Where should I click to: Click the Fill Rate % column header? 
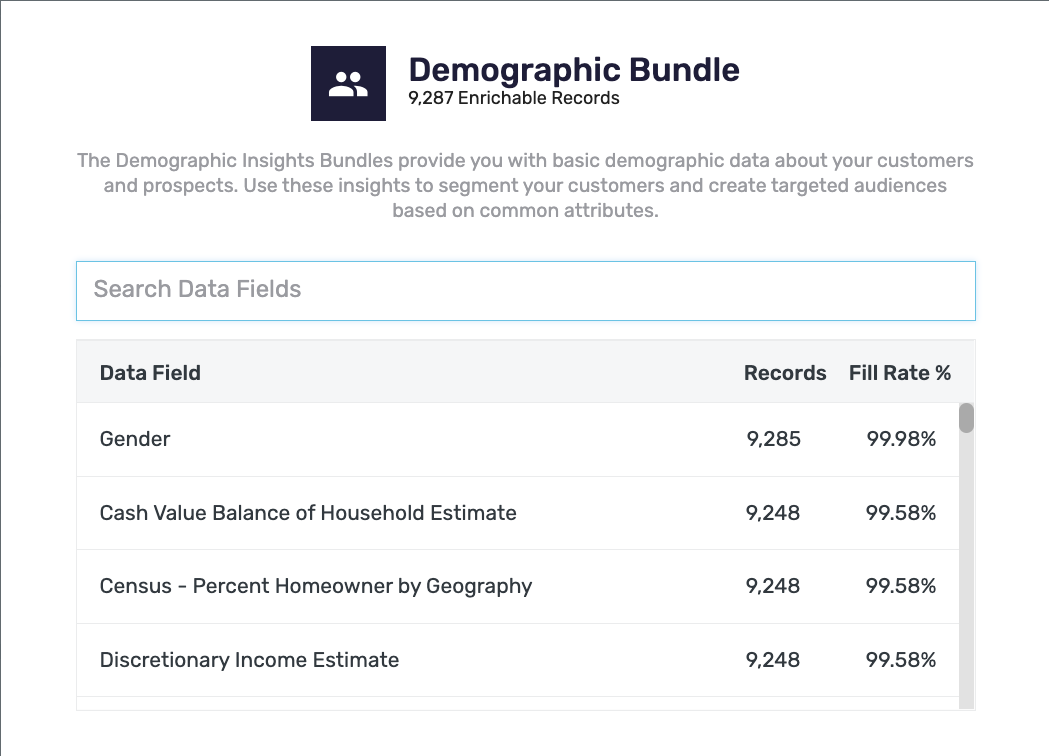tap(900, 373)
